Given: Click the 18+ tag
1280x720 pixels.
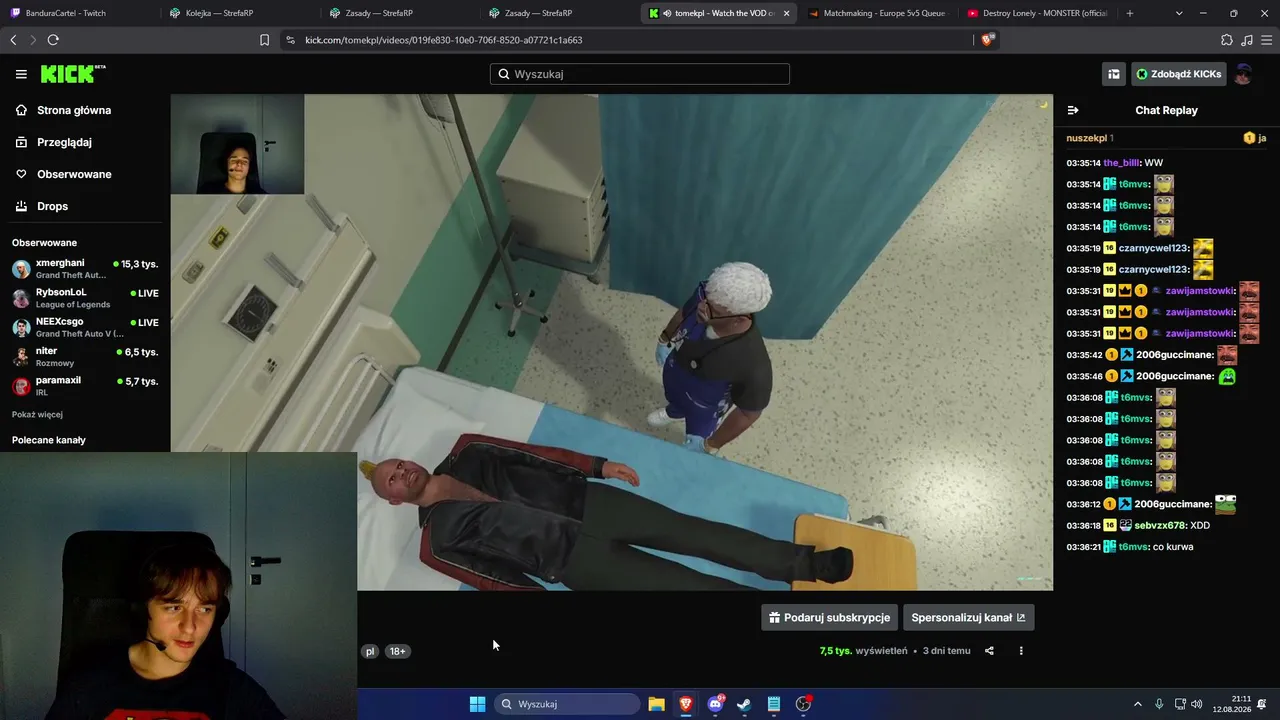Looking at the screenshot, I should click(398, 651).
